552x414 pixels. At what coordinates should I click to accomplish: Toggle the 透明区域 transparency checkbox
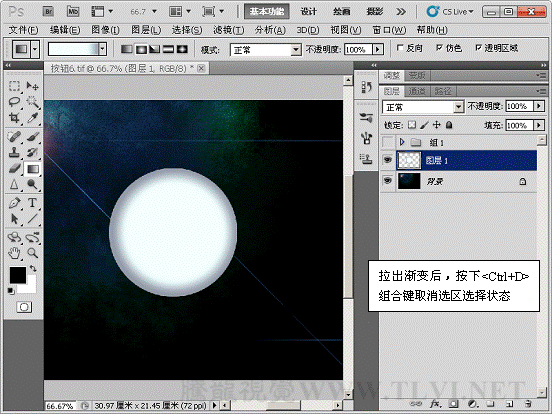[478, 48]
